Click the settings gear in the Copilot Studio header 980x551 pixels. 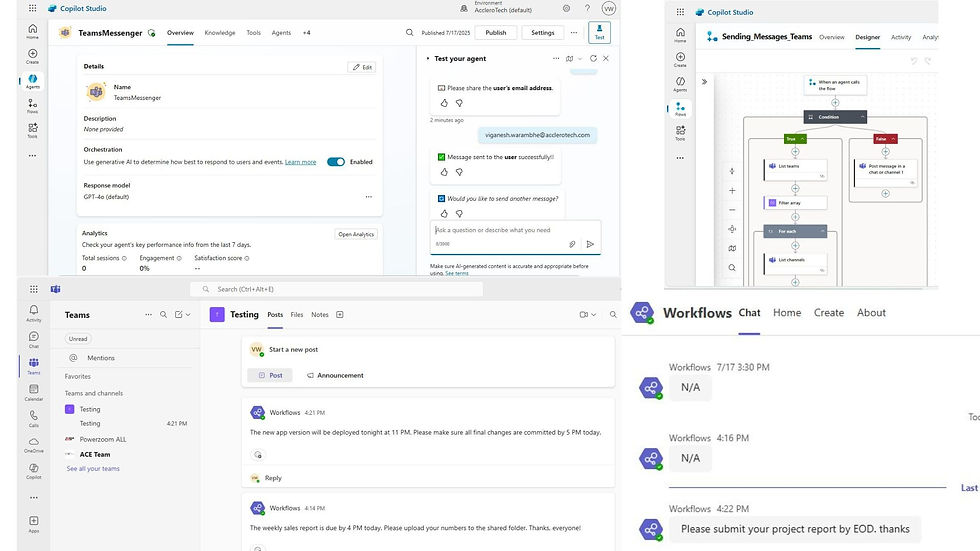(566, 9)
